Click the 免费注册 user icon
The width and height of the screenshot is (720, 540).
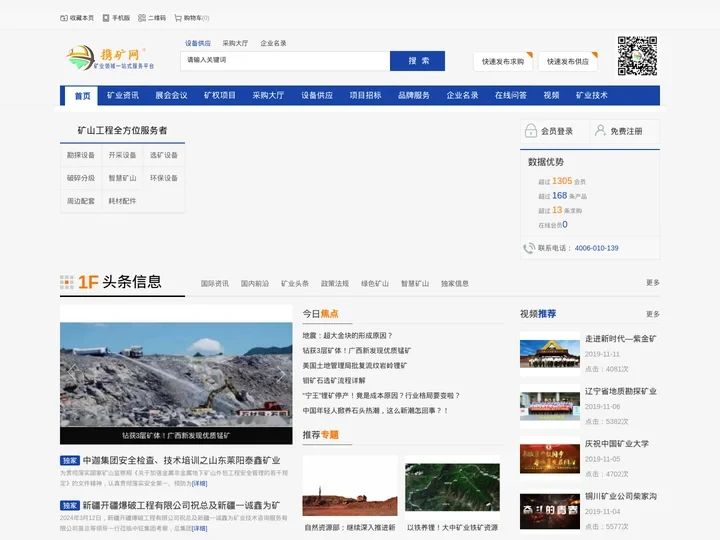[x=600, y=130]
